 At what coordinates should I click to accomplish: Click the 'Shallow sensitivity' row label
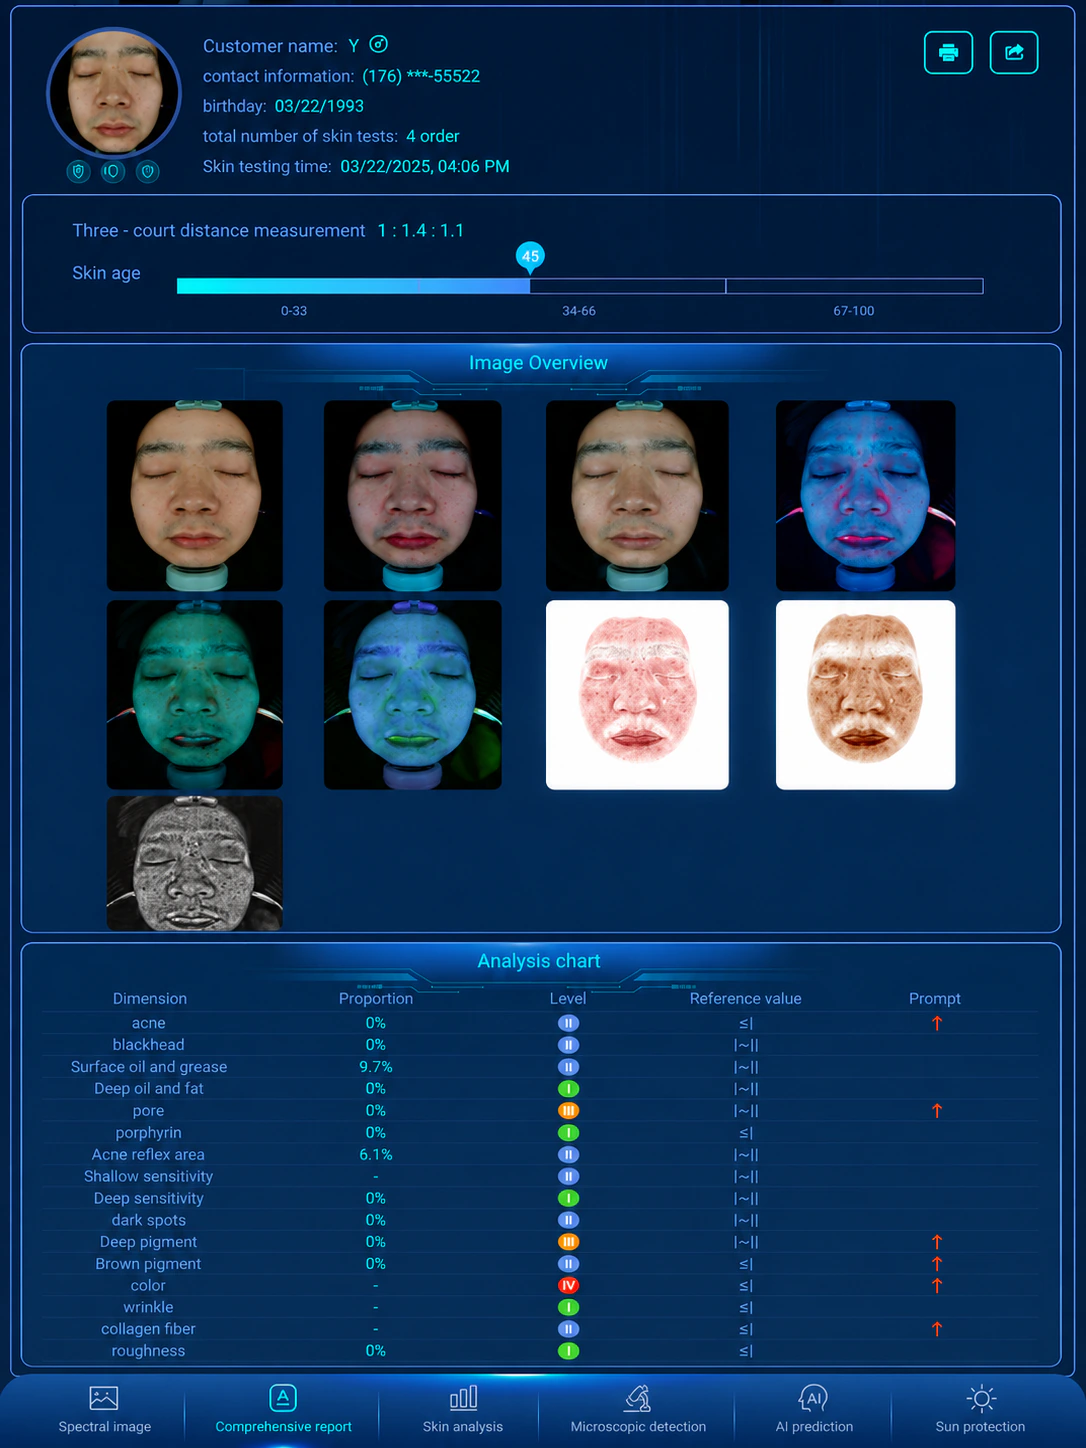click(x=148, y=1176)
